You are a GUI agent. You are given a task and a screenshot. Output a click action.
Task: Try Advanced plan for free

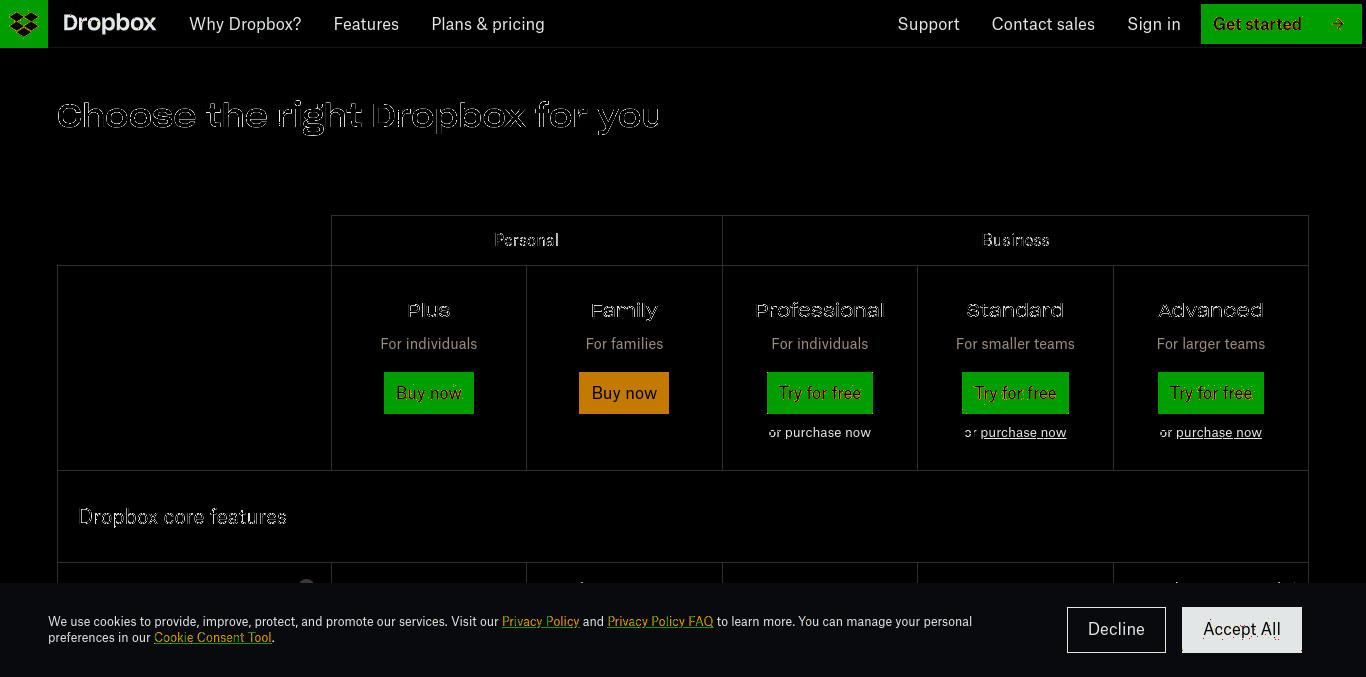pos(1211,393)
